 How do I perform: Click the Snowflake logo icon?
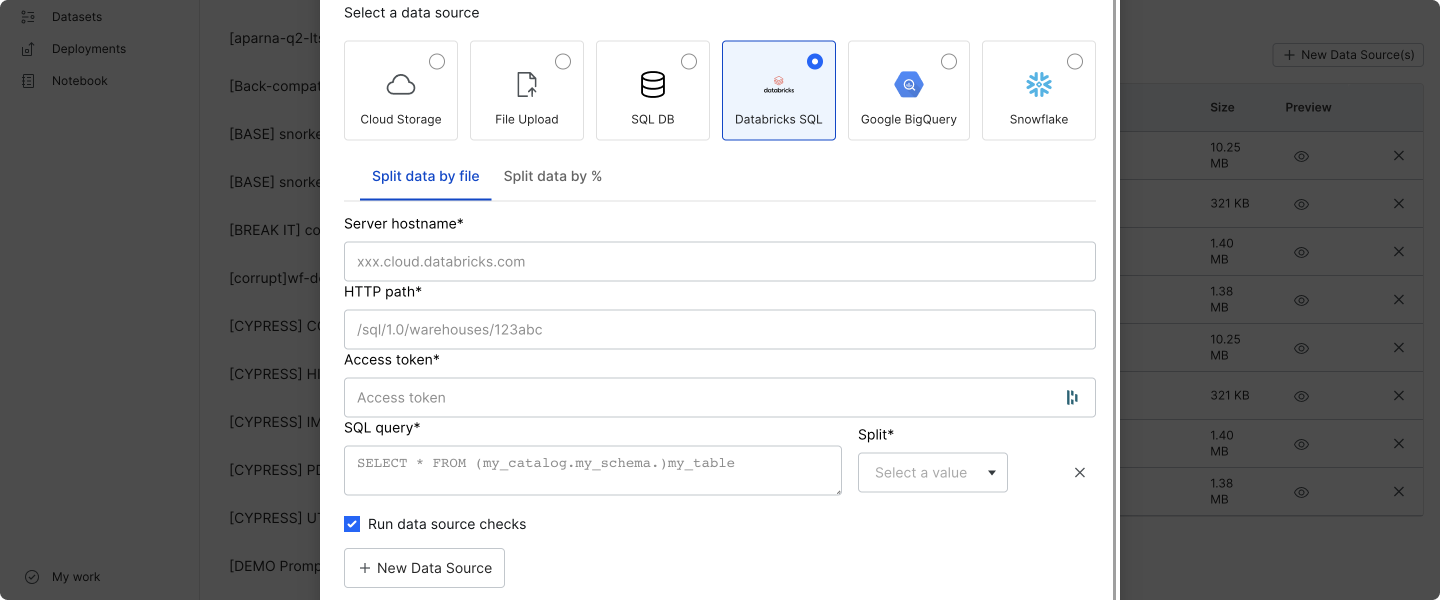tap(1039, 85)
